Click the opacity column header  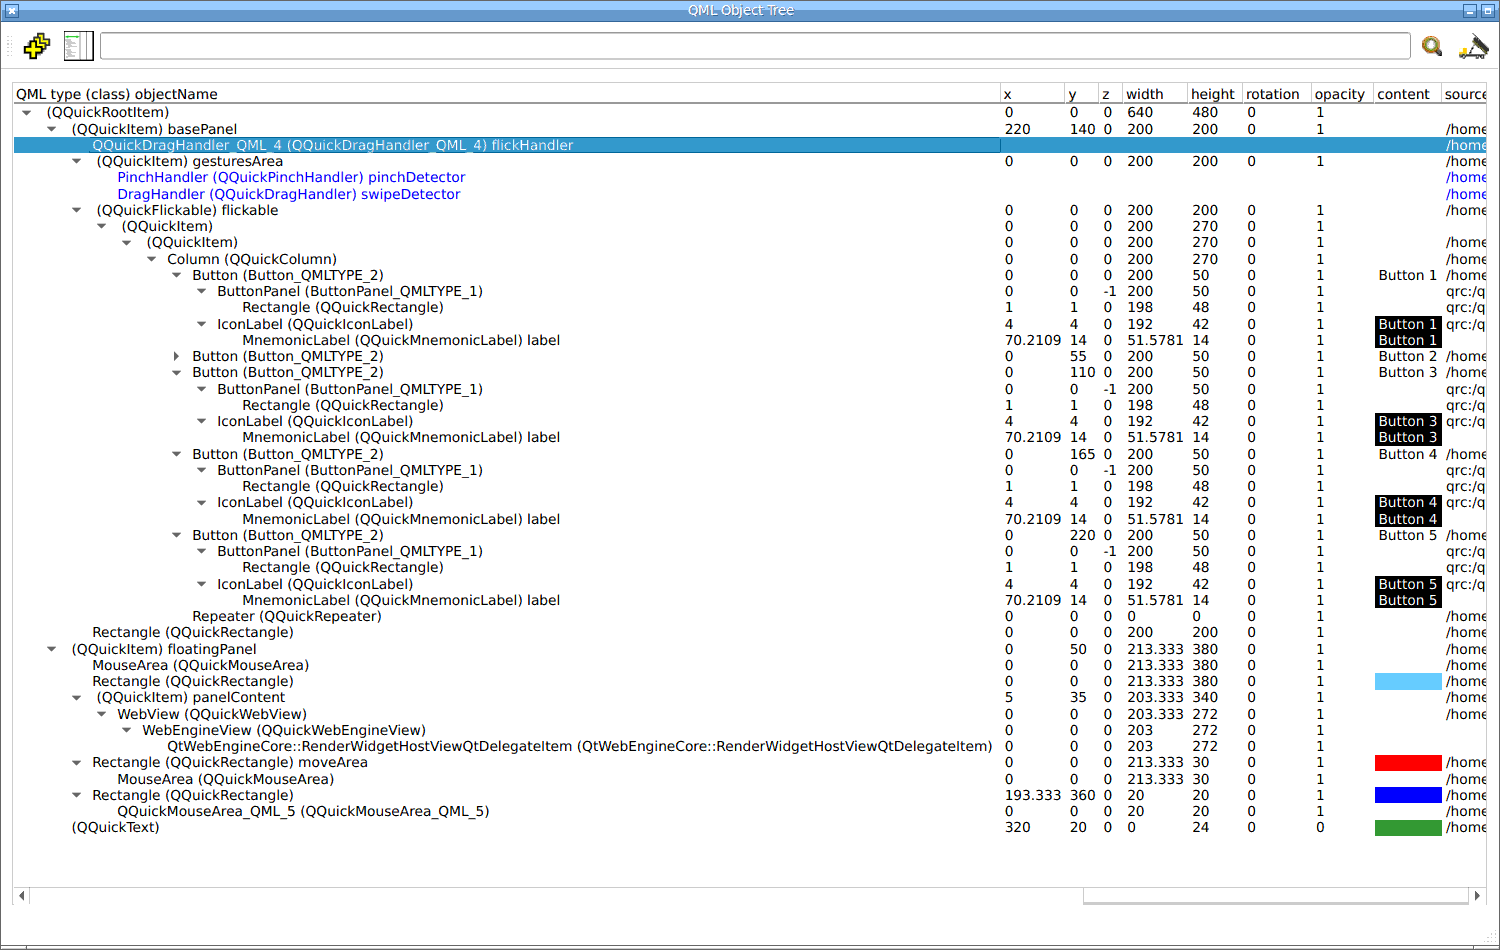1339,94
